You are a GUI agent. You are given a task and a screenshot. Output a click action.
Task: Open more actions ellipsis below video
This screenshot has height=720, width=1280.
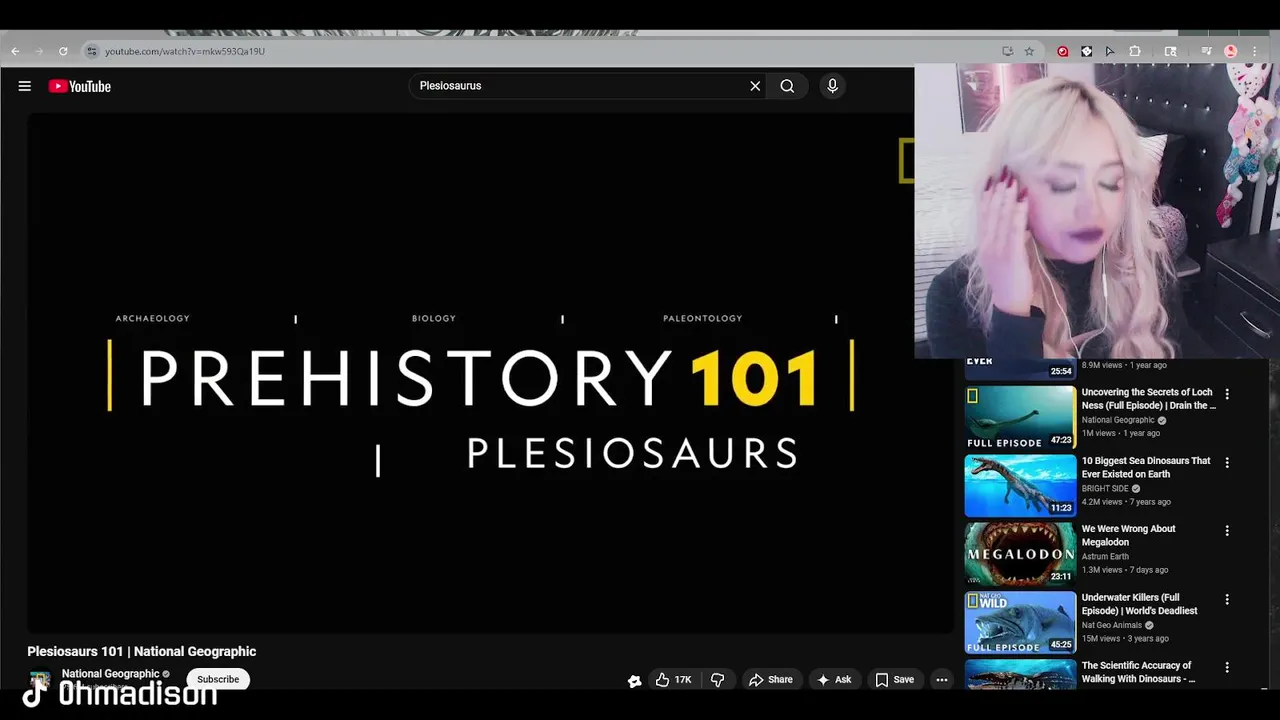(941, 680)
